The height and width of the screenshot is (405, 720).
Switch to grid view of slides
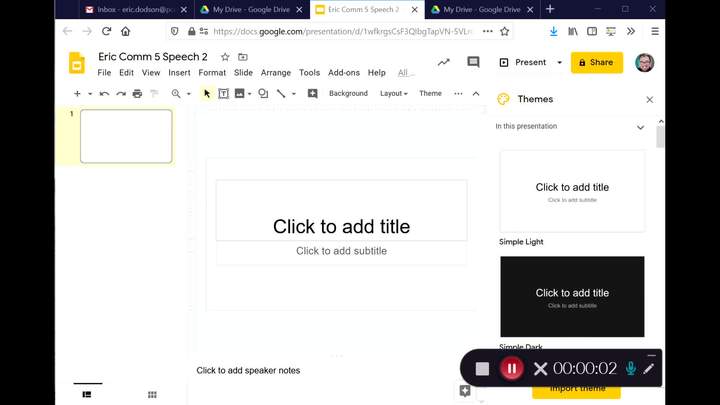pos(152,395)
